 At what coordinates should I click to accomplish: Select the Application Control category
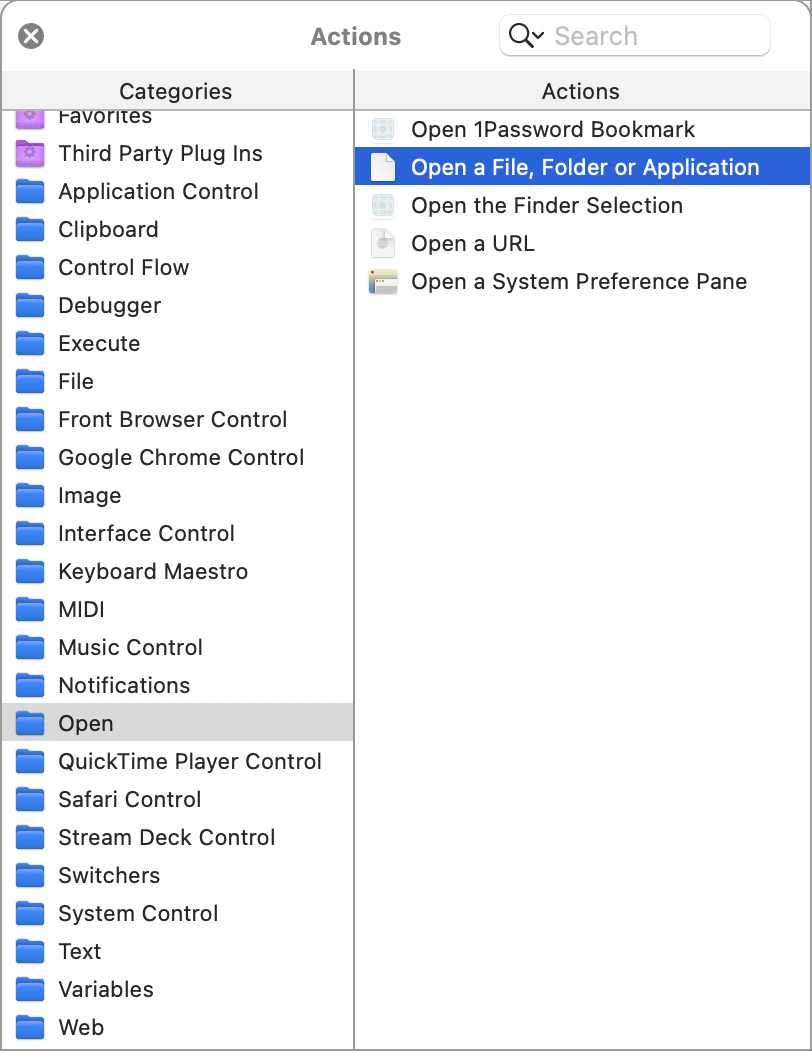[x=158, y=192]
